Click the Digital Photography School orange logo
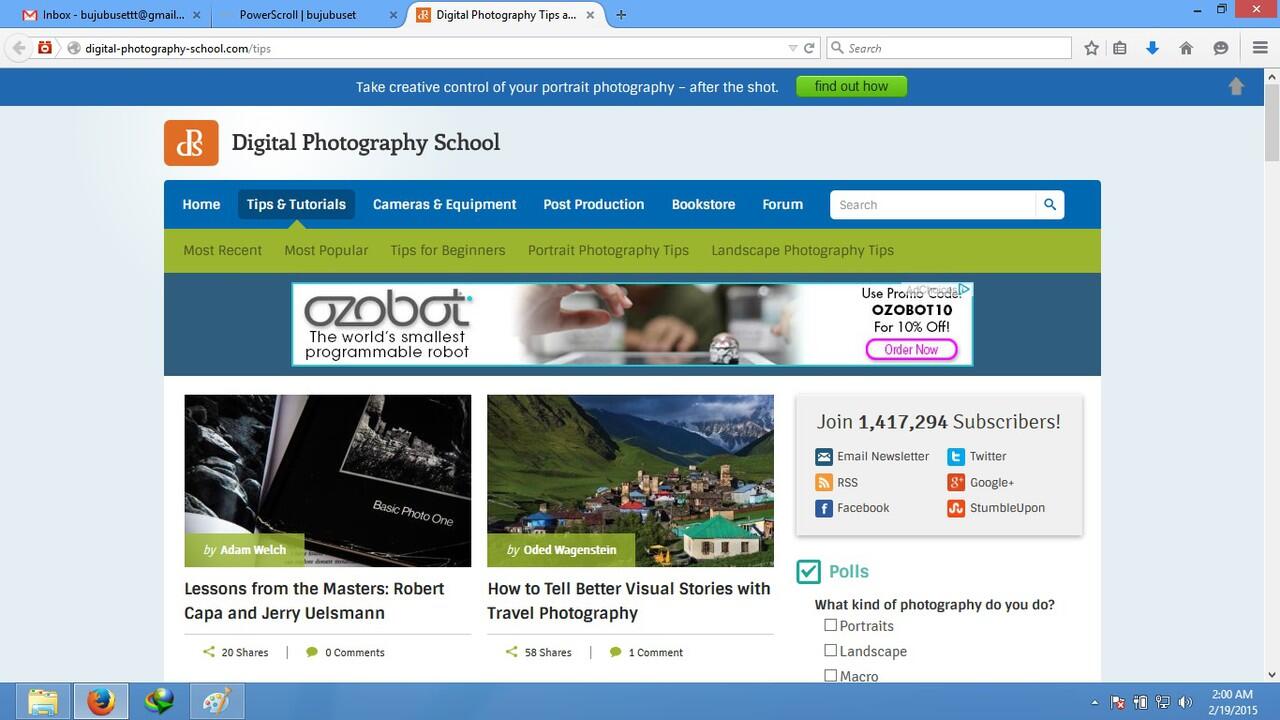The width and height of the screenshot is (1280, 720). [191, 142]
